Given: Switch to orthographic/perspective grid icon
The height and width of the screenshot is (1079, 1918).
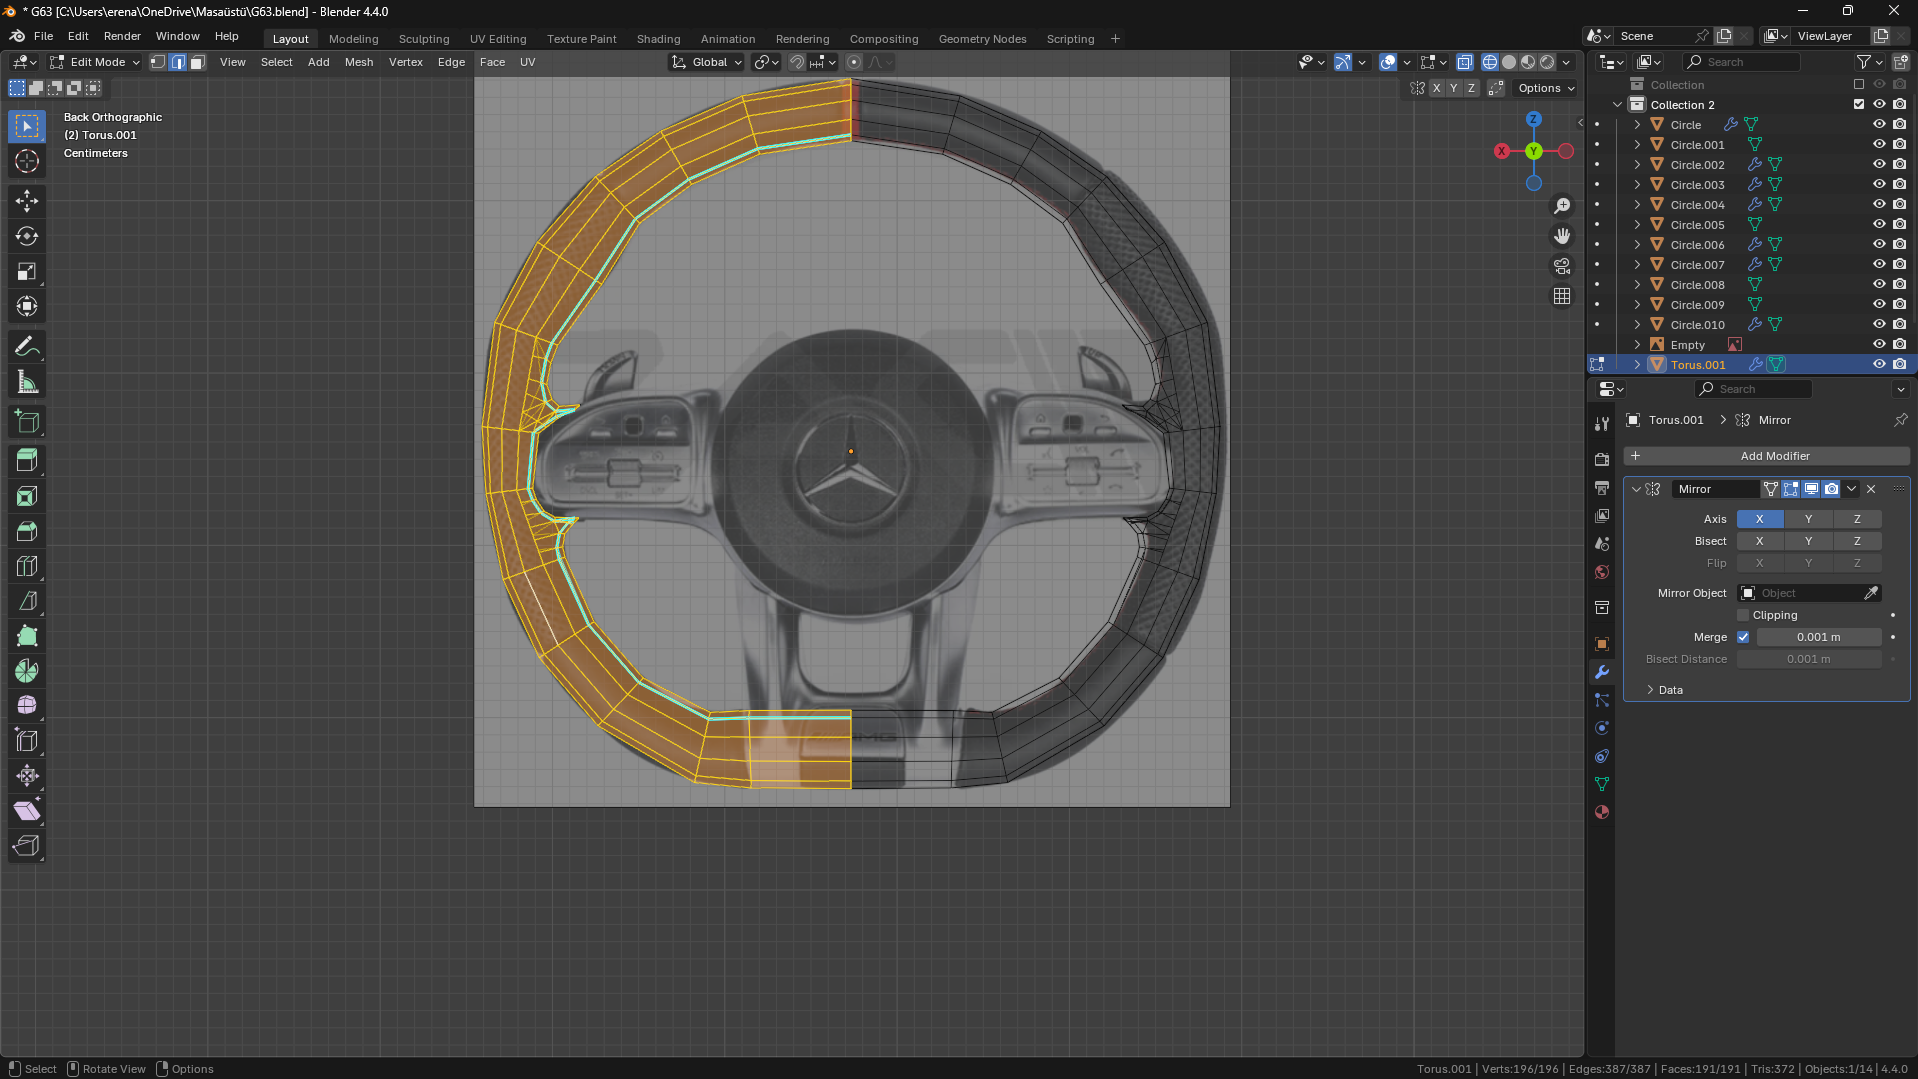Looking at the screenshot, I should (x=1562, y=296).
